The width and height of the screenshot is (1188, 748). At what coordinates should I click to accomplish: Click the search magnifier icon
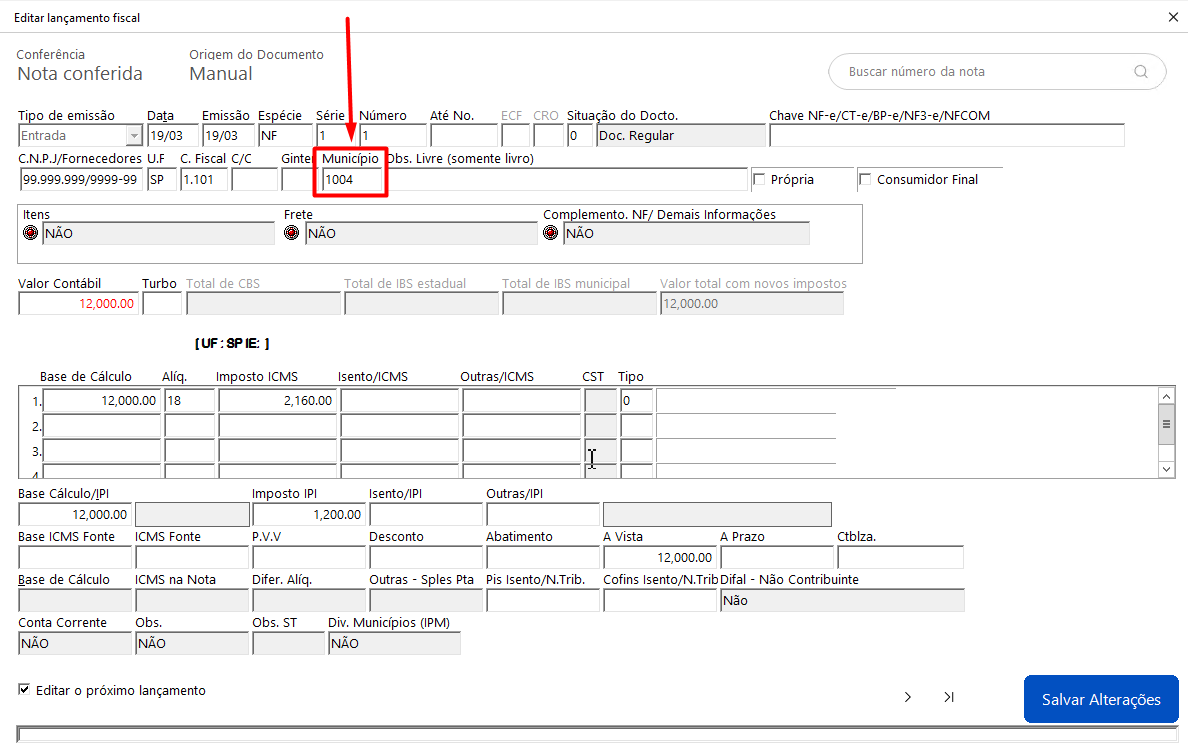(x=1140, y=72)
